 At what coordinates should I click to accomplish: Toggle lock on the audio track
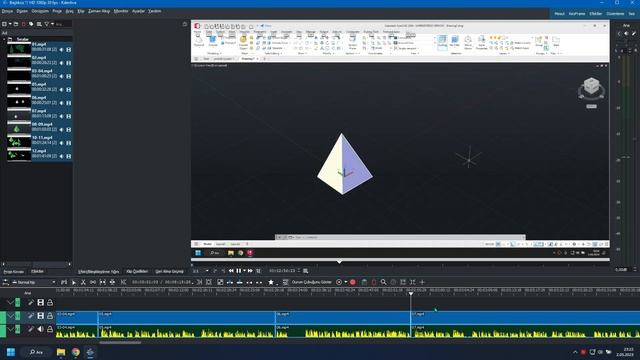pyautogui.click(x=50, y=329)
